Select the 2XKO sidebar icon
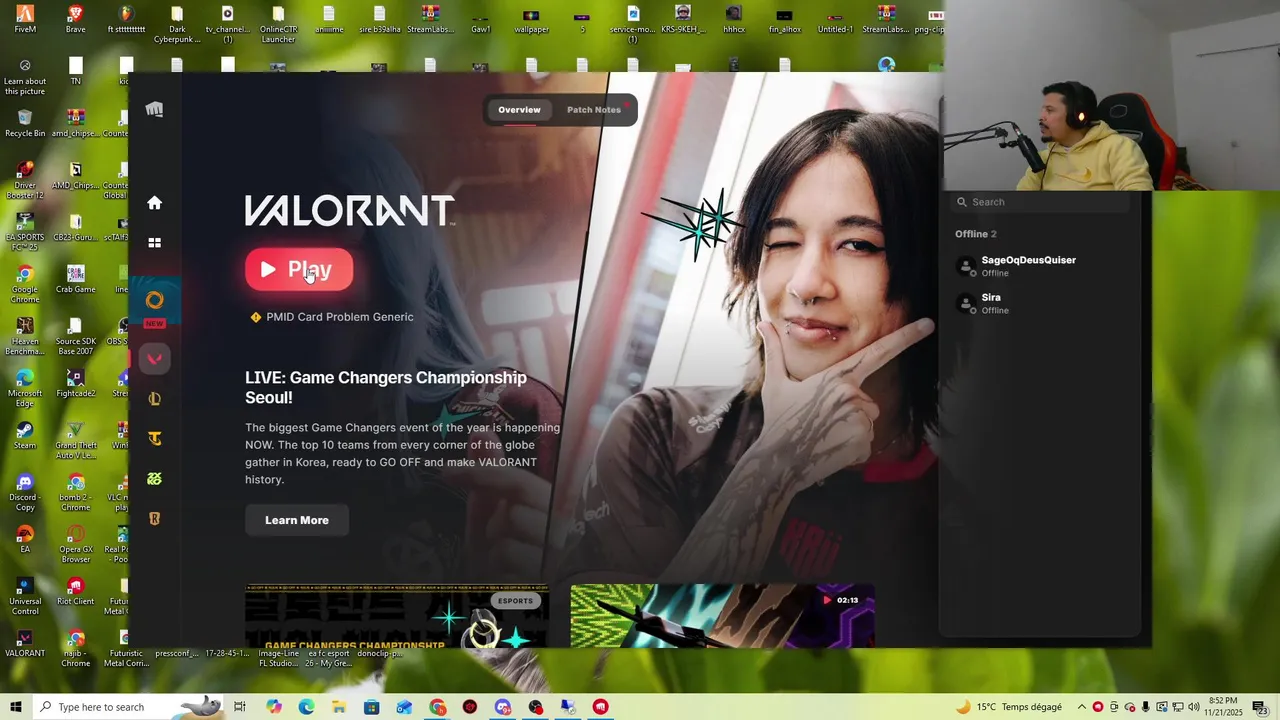The image size is (1280, 720). coord(154,479)
